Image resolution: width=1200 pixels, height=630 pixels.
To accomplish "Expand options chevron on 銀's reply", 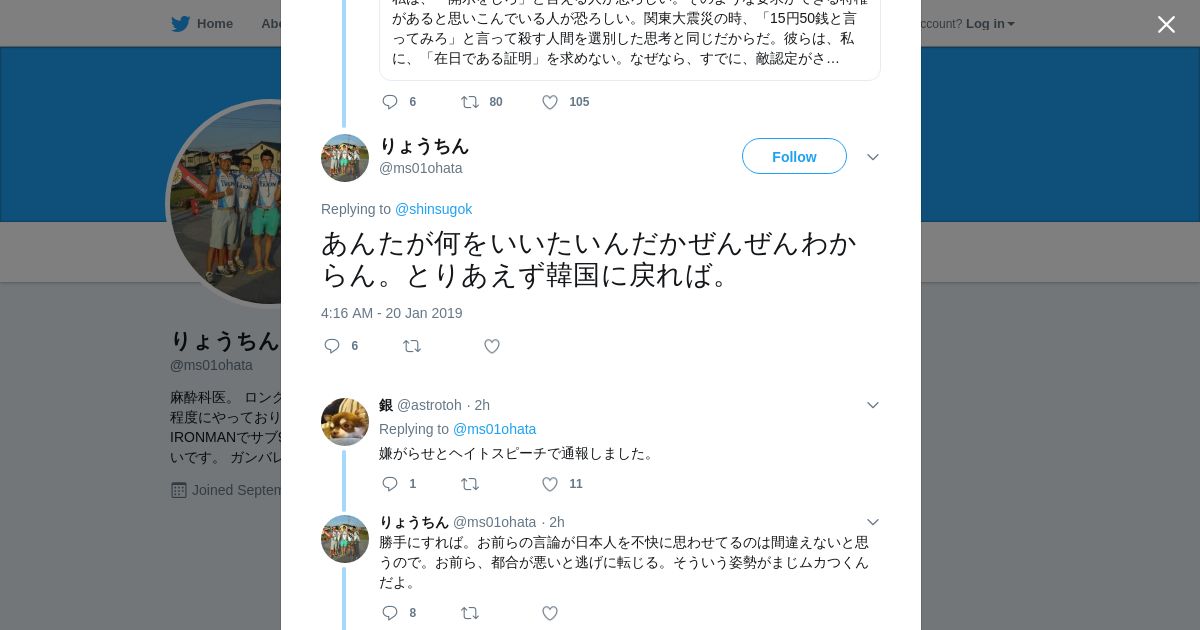I will click(x=873, y=405).
